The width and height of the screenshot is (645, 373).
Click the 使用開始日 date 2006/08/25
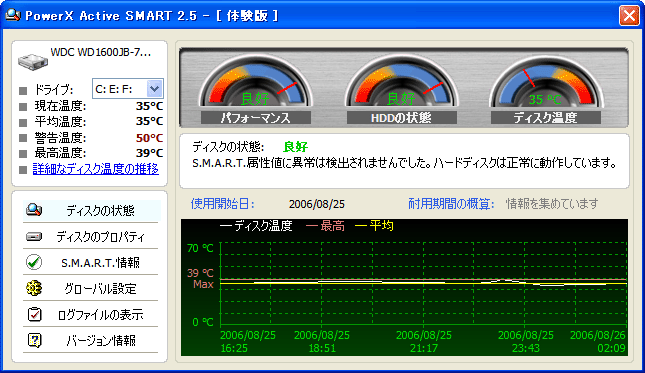point(317,204)
